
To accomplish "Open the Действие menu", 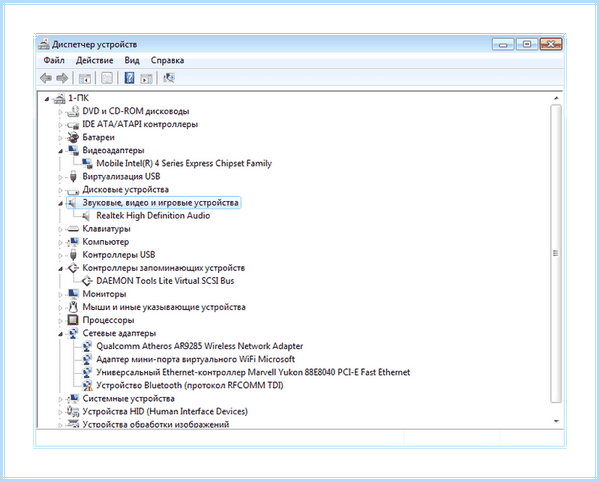I will tap(95, 60).
